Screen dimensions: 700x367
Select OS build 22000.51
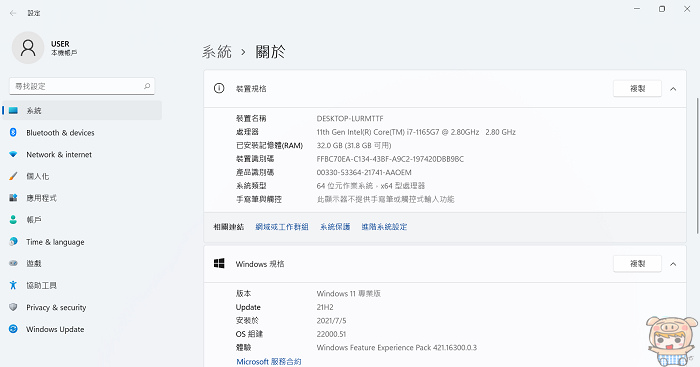331,334
